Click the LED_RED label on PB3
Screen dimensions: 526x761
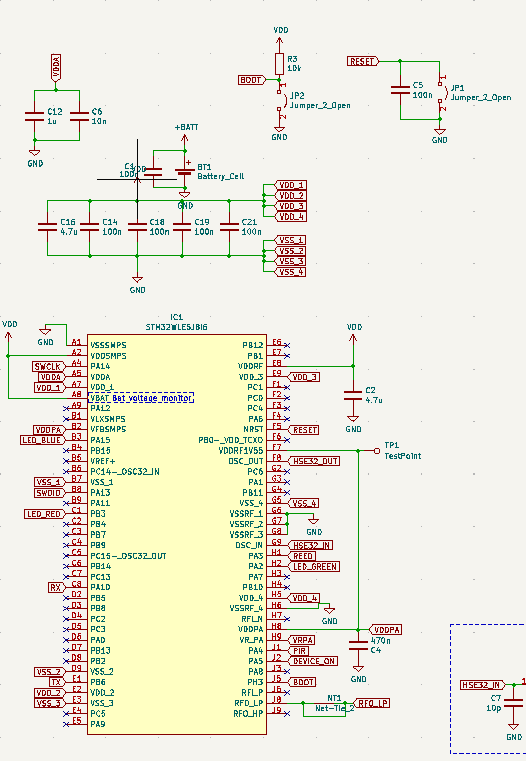45,514
